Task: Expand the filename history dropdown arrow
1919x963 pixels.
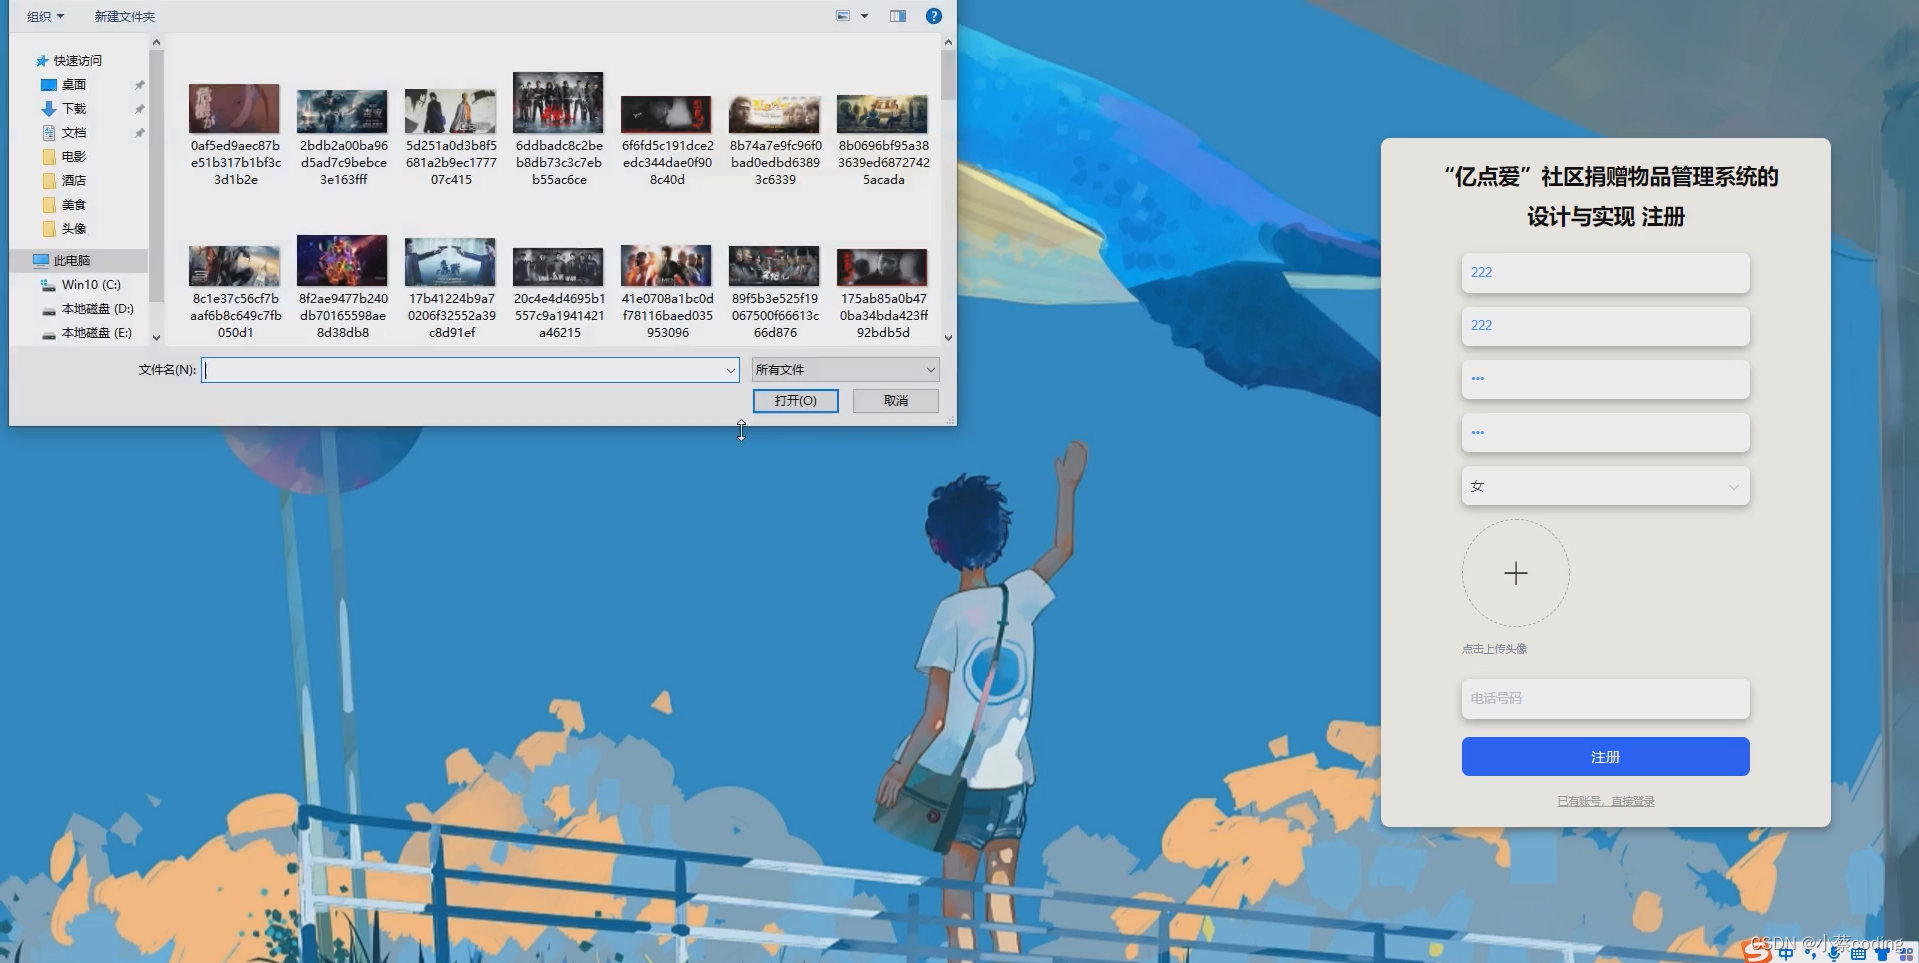Action: tap(731, 370)
